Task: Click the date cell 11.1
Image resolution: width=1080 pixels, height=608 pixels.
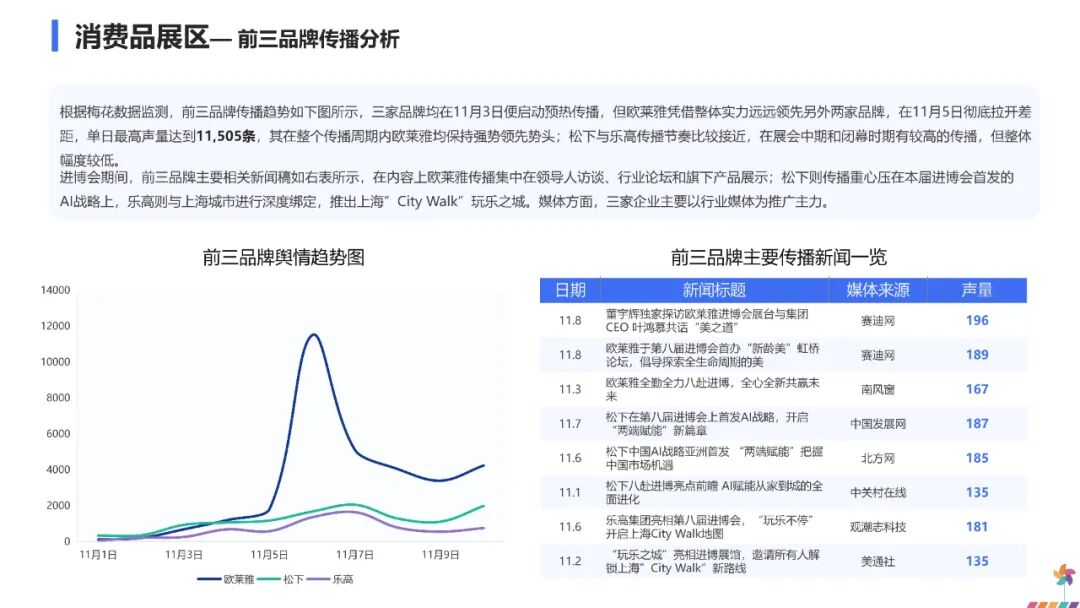Action: tap(570, 493)
